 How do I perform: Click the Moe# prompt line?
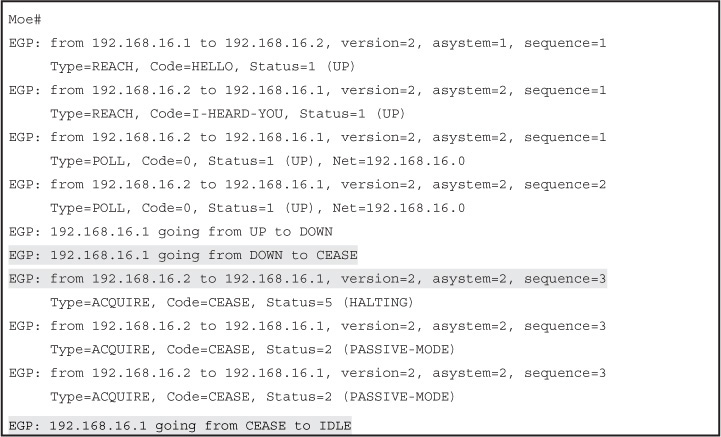pos(25,20)
